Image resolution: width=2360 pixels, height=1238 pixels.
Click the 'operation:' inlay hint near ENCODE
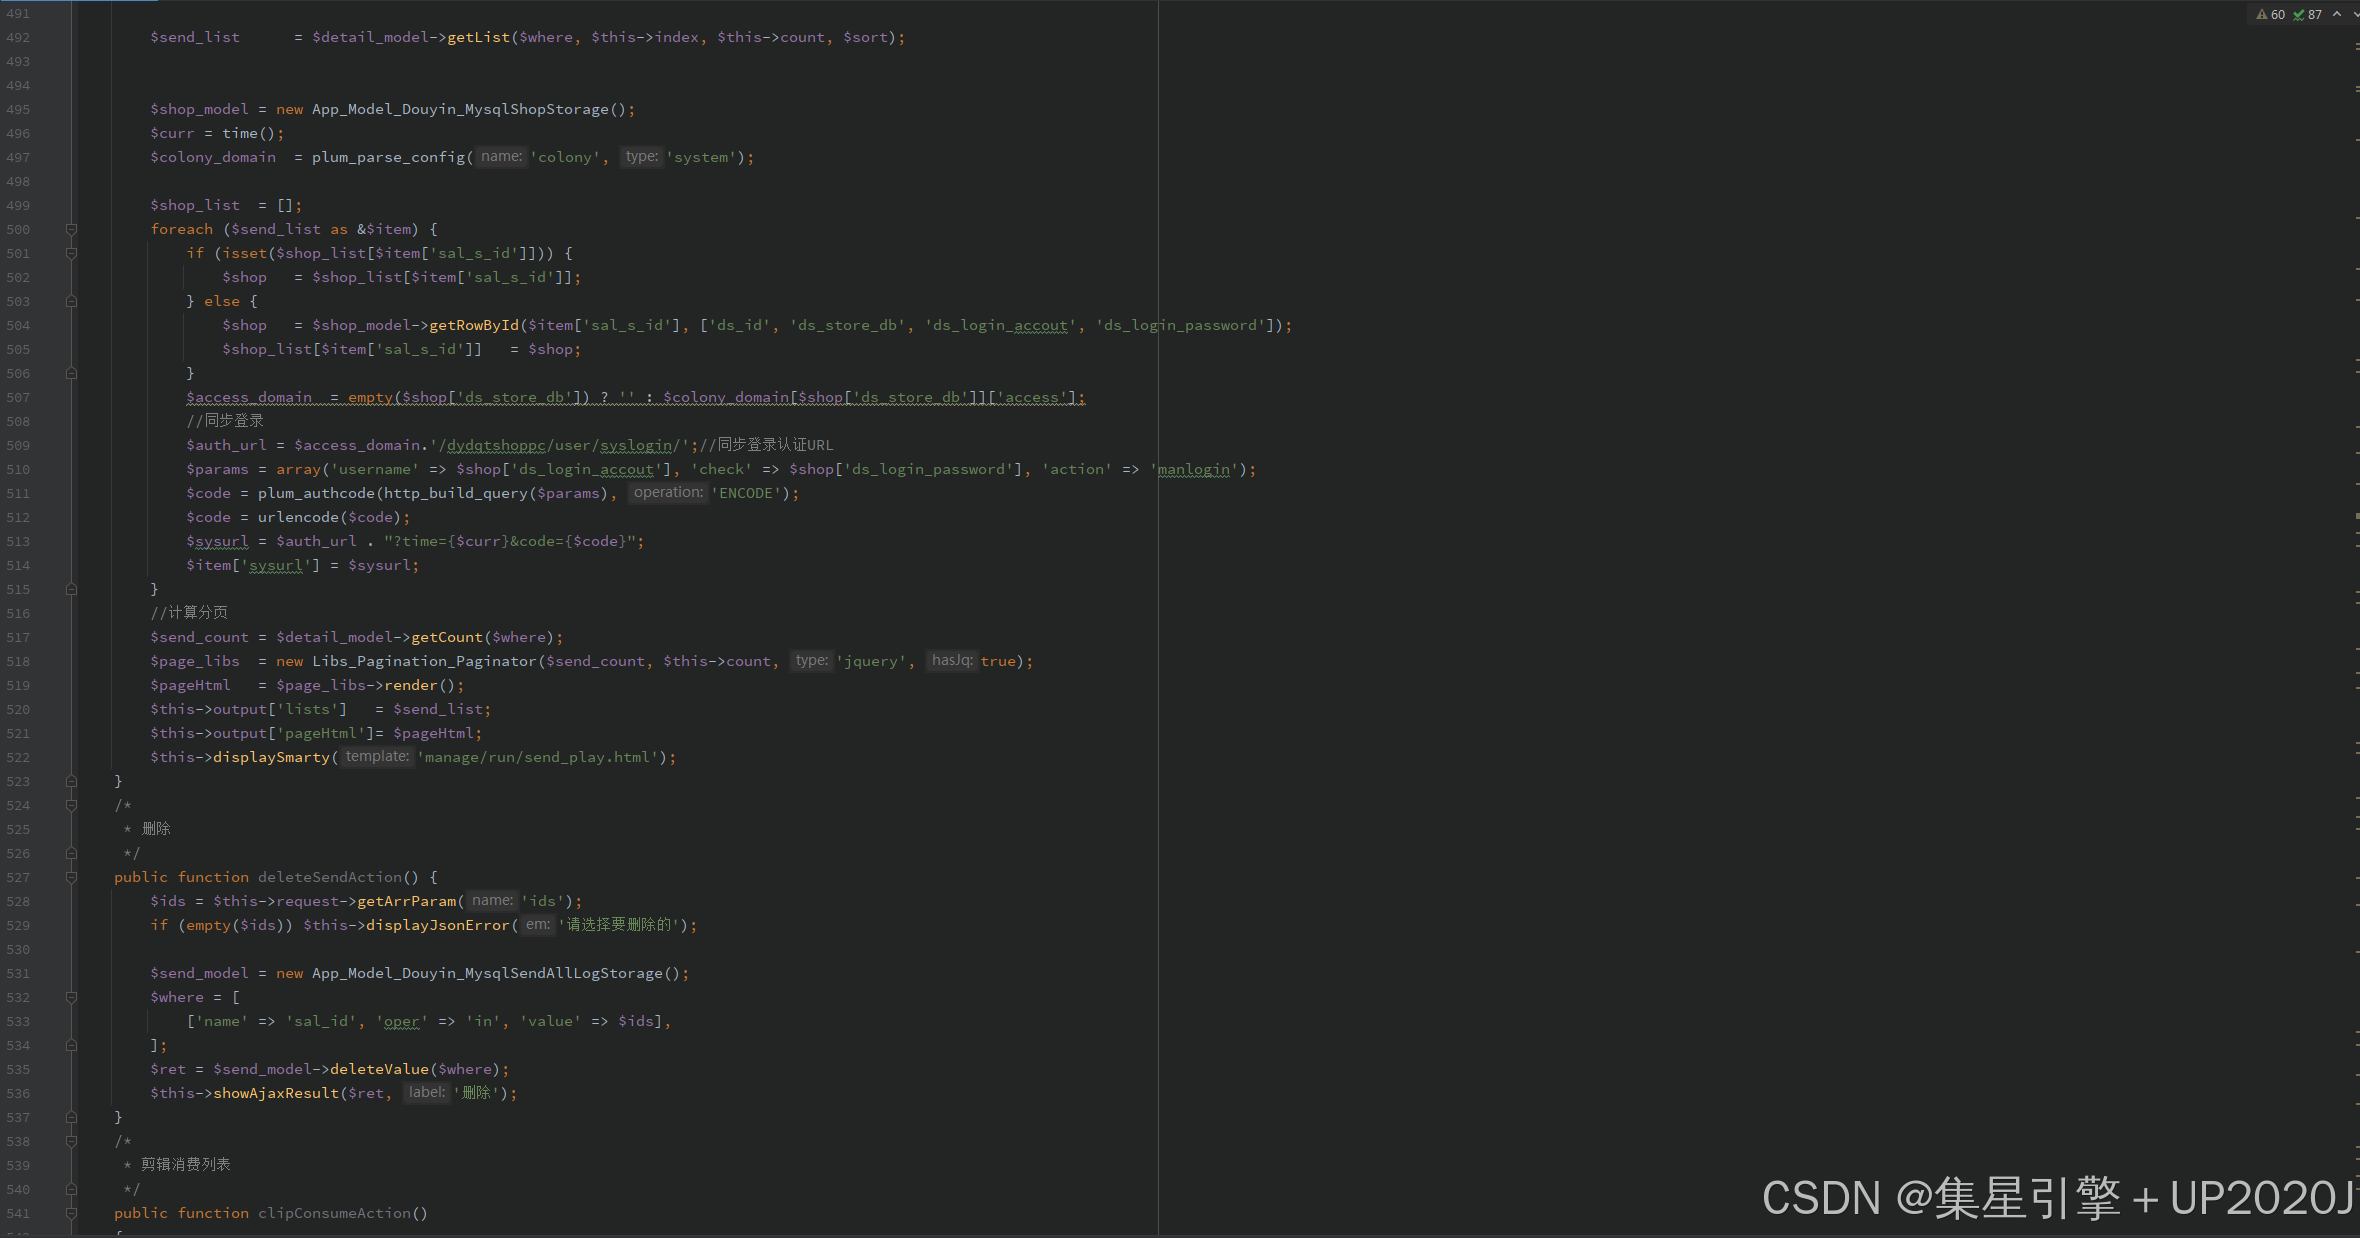(668, 492)
